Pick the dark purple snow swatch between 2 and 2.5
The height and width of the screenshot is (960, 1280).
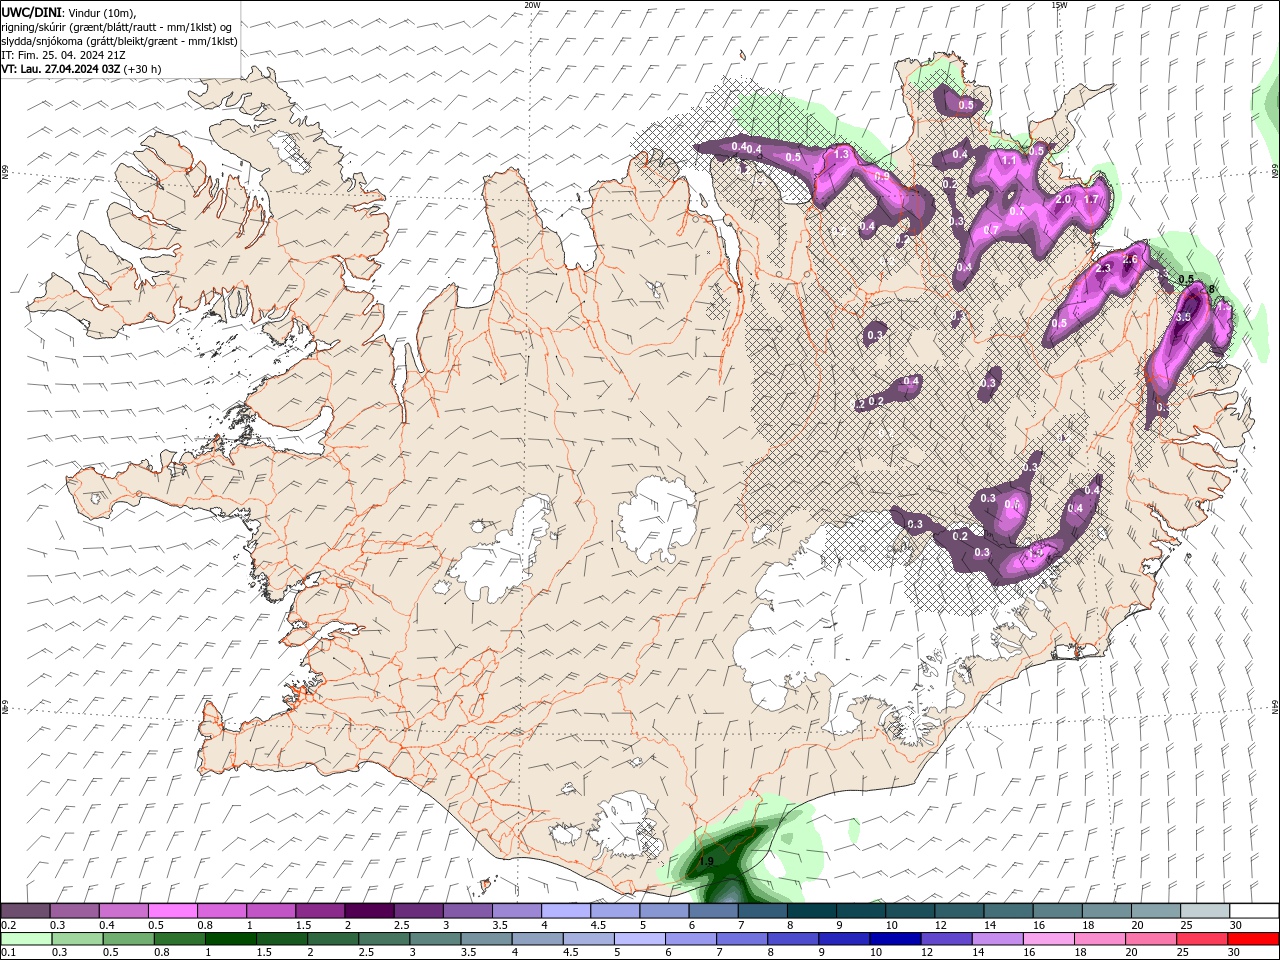369,911
